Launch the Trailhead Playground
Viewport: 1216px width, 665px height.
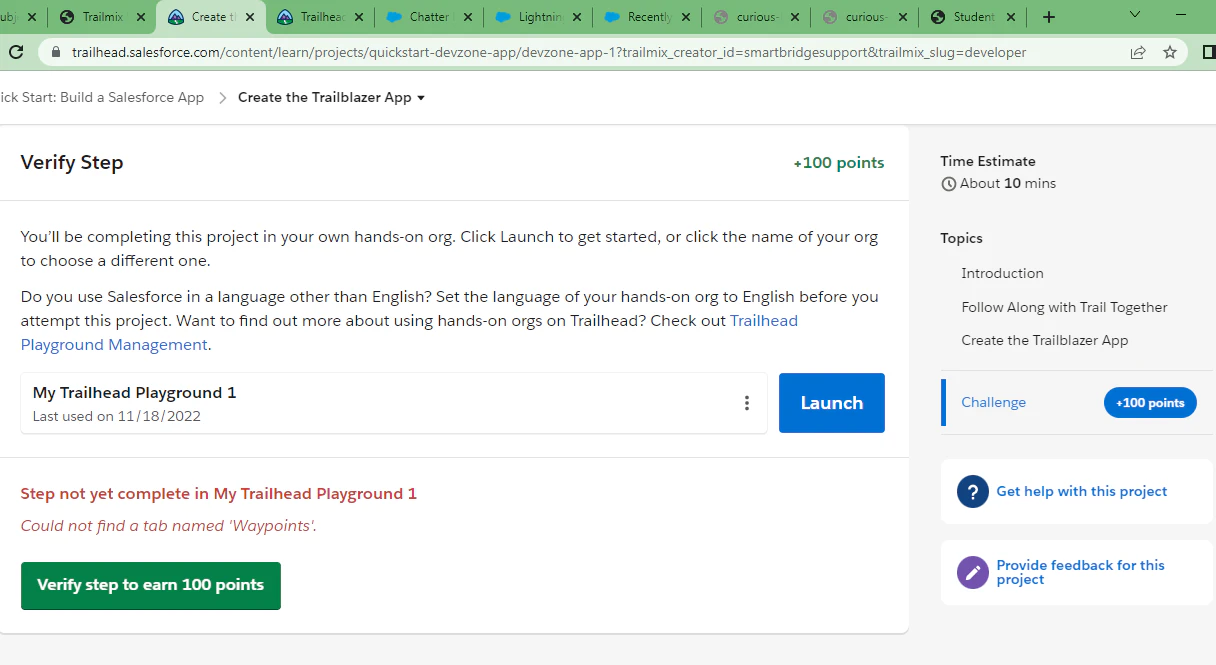coord(832,403)
